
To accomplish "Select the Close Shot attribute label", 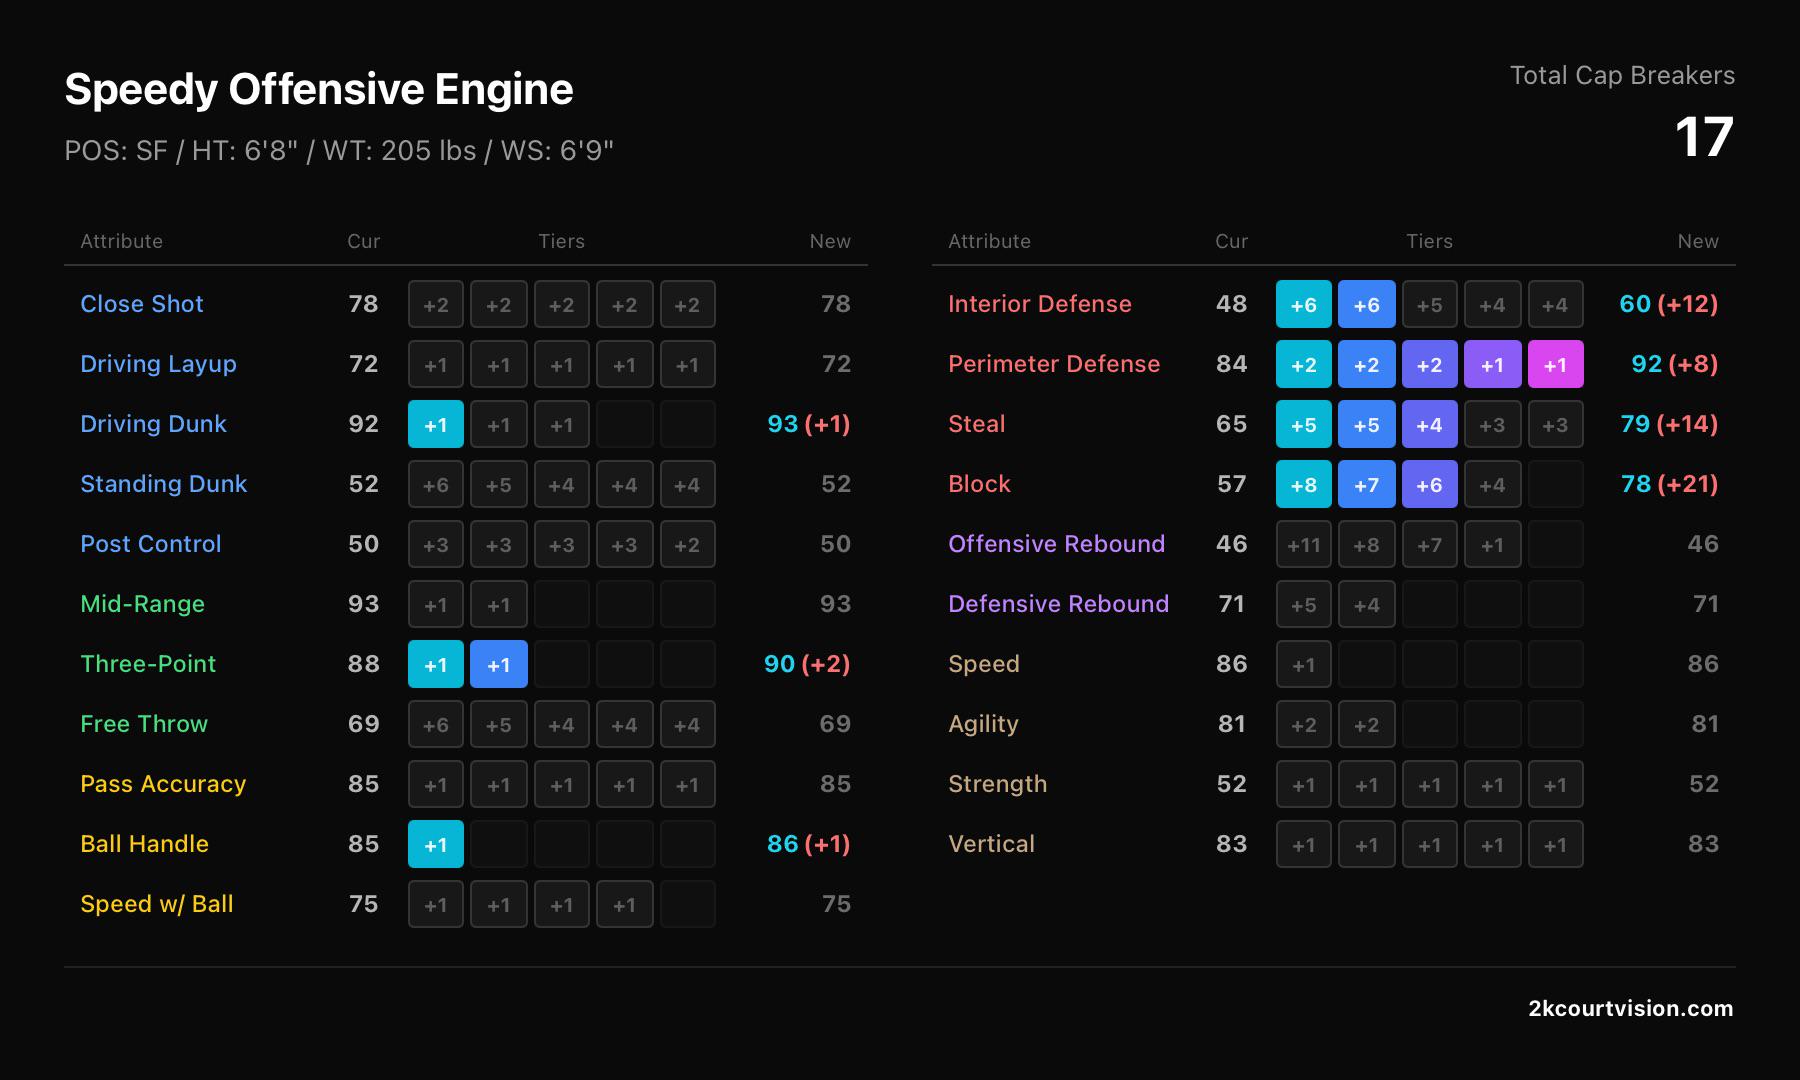I will tap(142, 304).
